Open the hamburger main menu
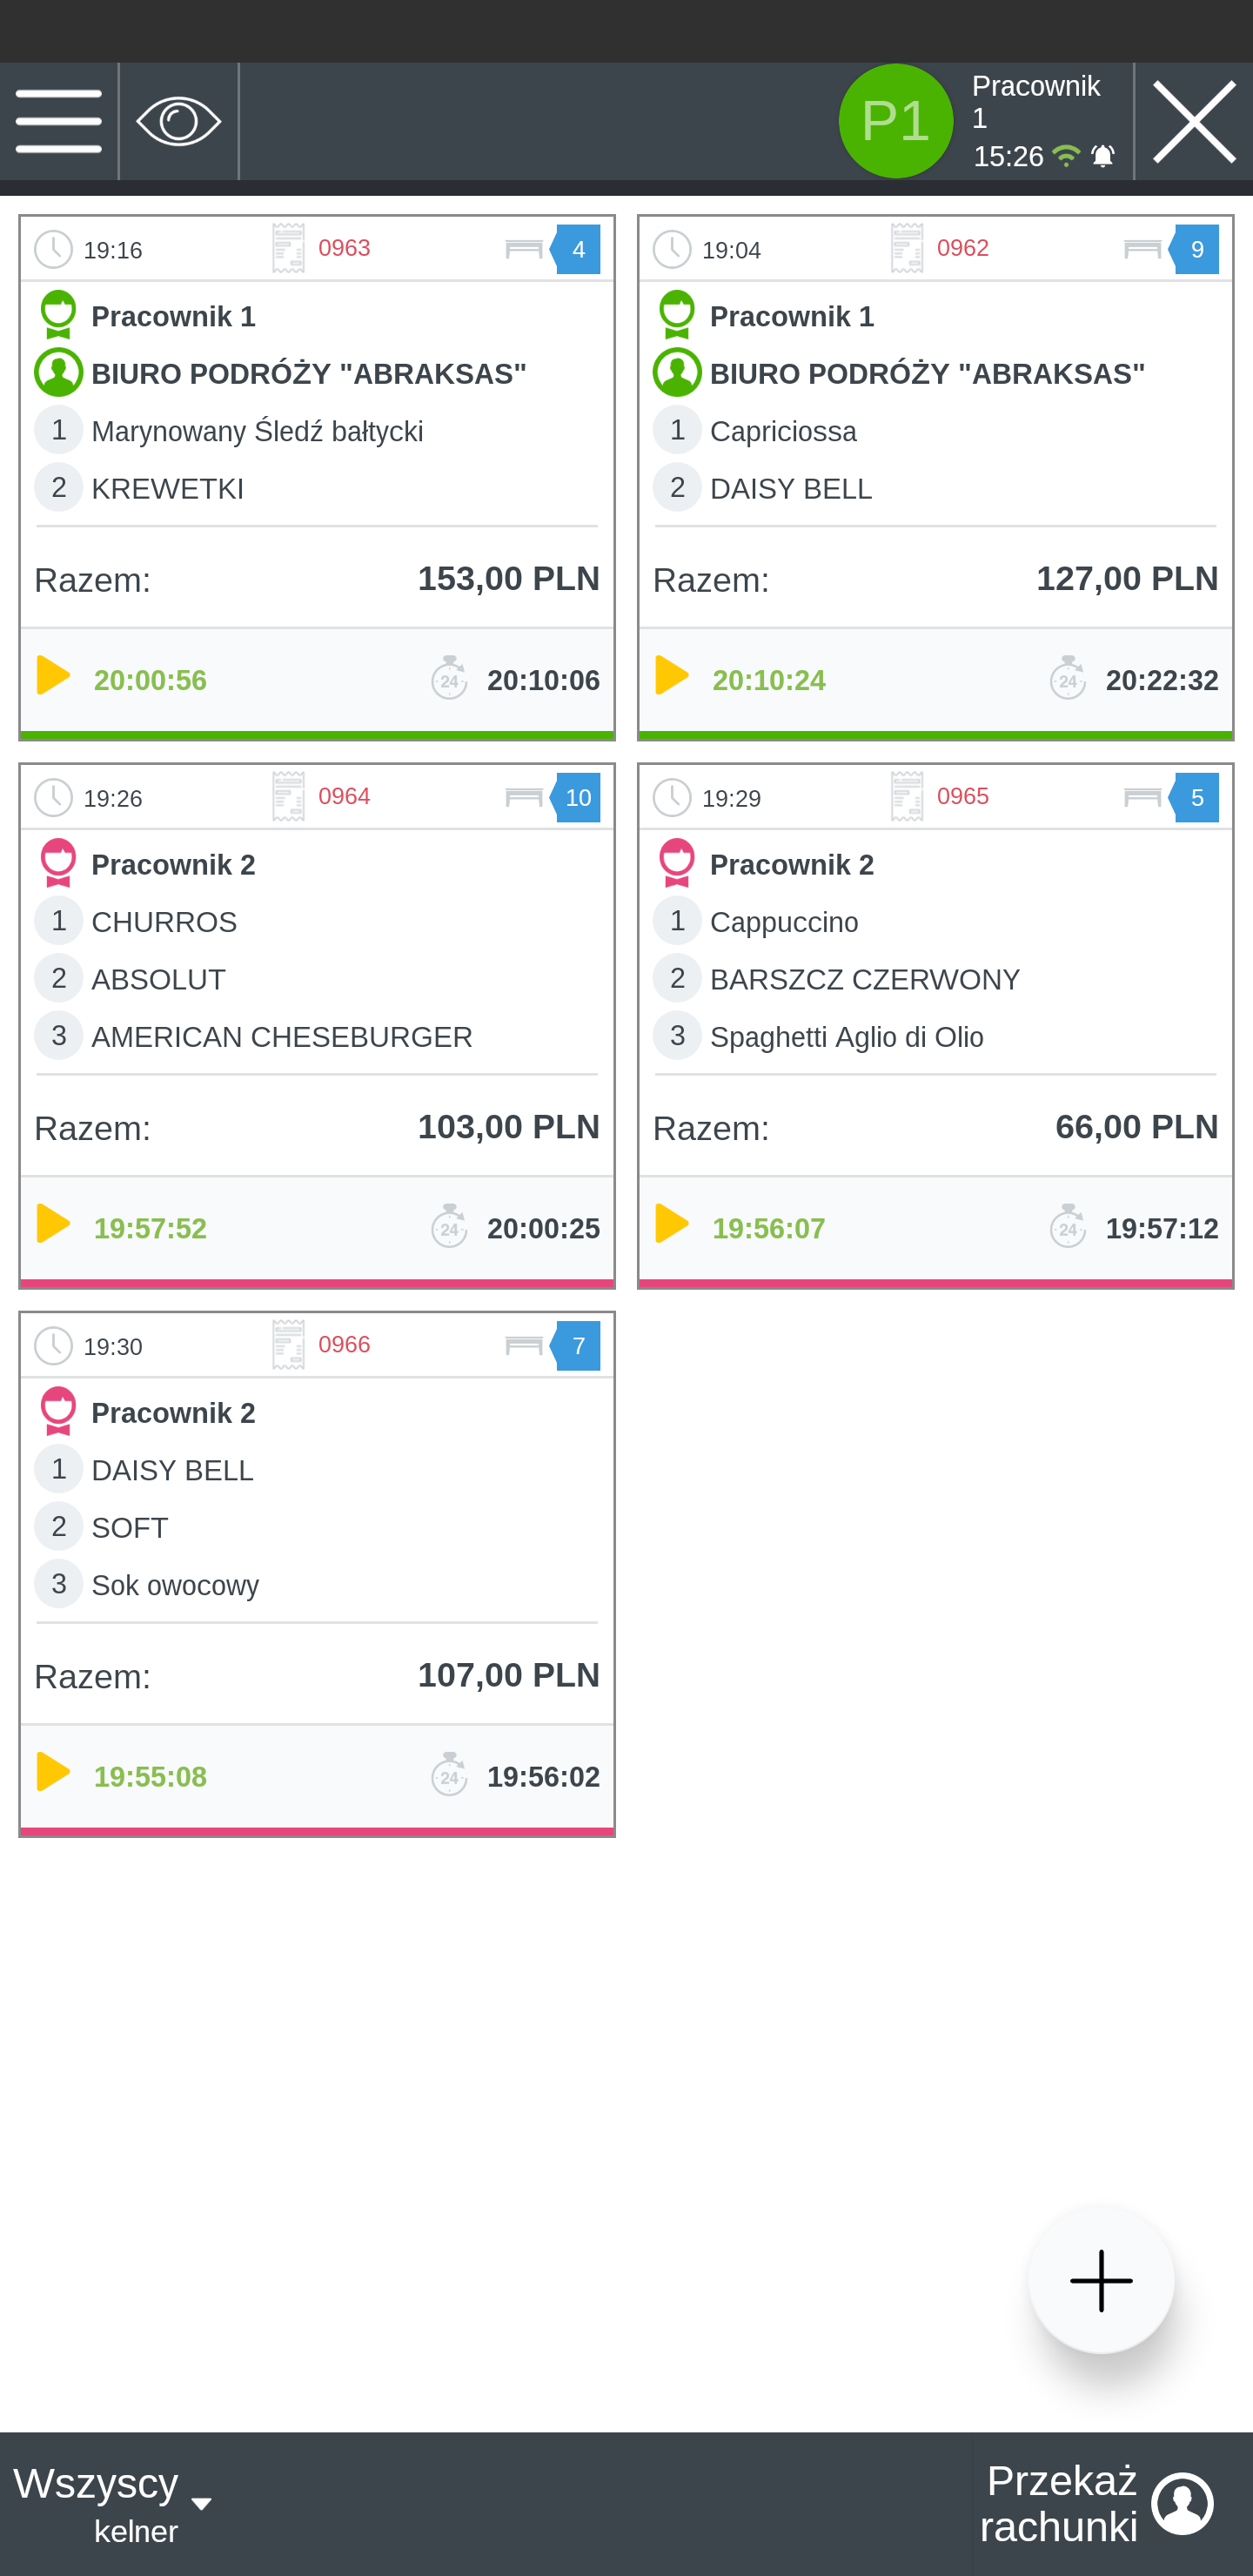This screenshot has height=2576, width=1253. (58, 121)
